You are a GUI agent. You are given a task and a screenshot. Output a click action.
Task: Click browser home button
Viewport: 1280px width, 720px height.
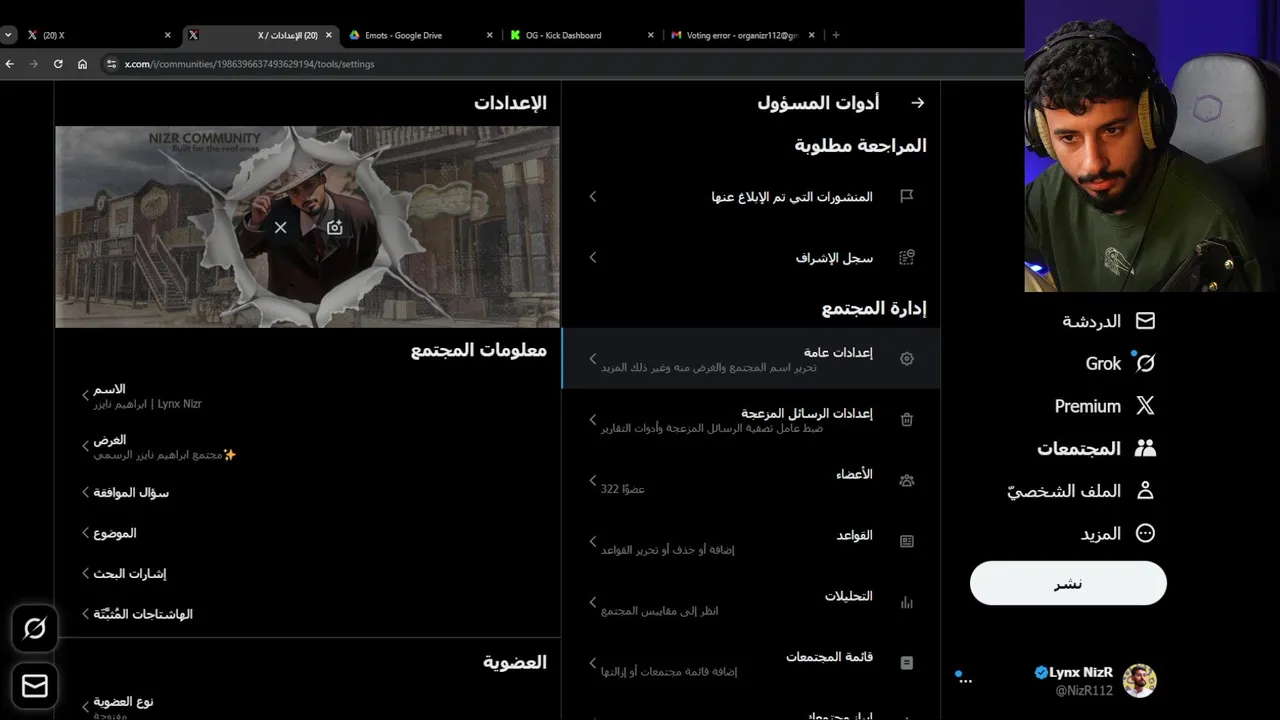coord(82,64)
